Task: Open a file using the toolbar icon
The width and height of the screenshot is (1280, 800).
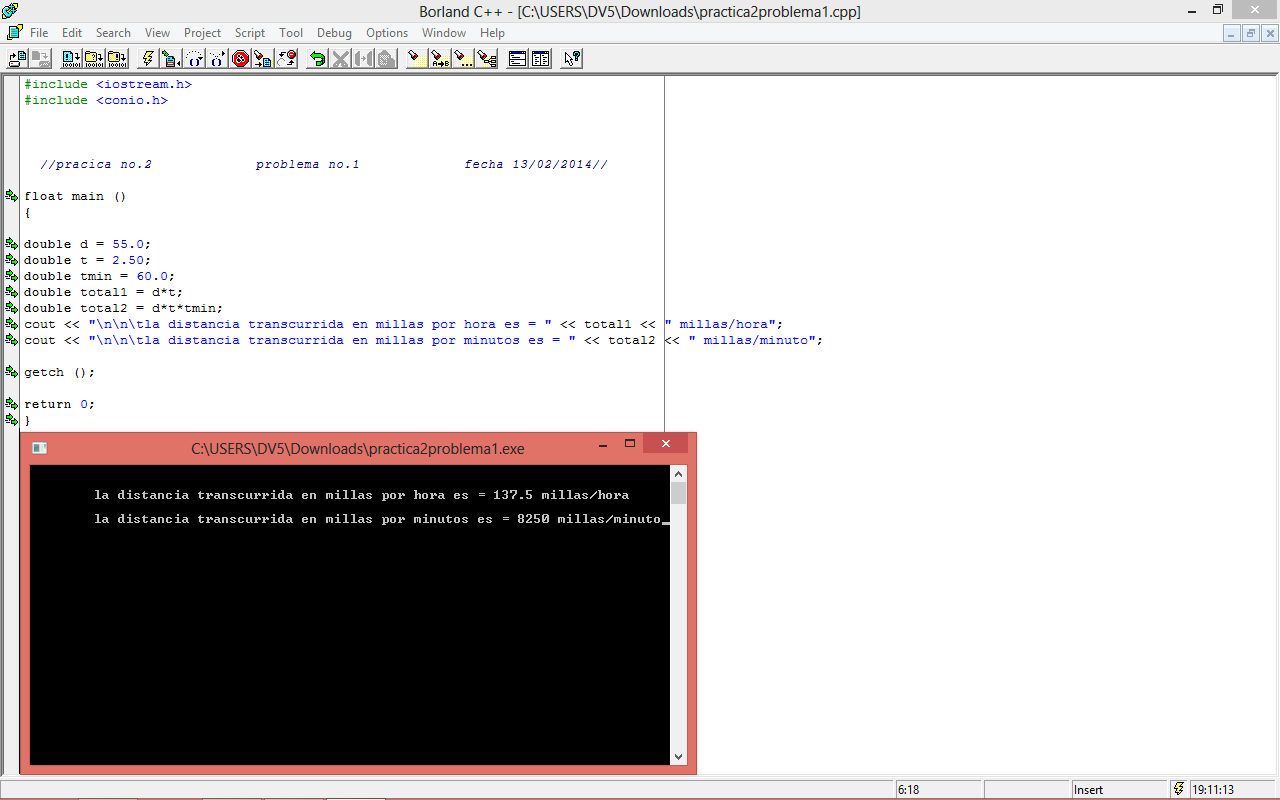Action: pyautogui.click(x=15, y=58)
